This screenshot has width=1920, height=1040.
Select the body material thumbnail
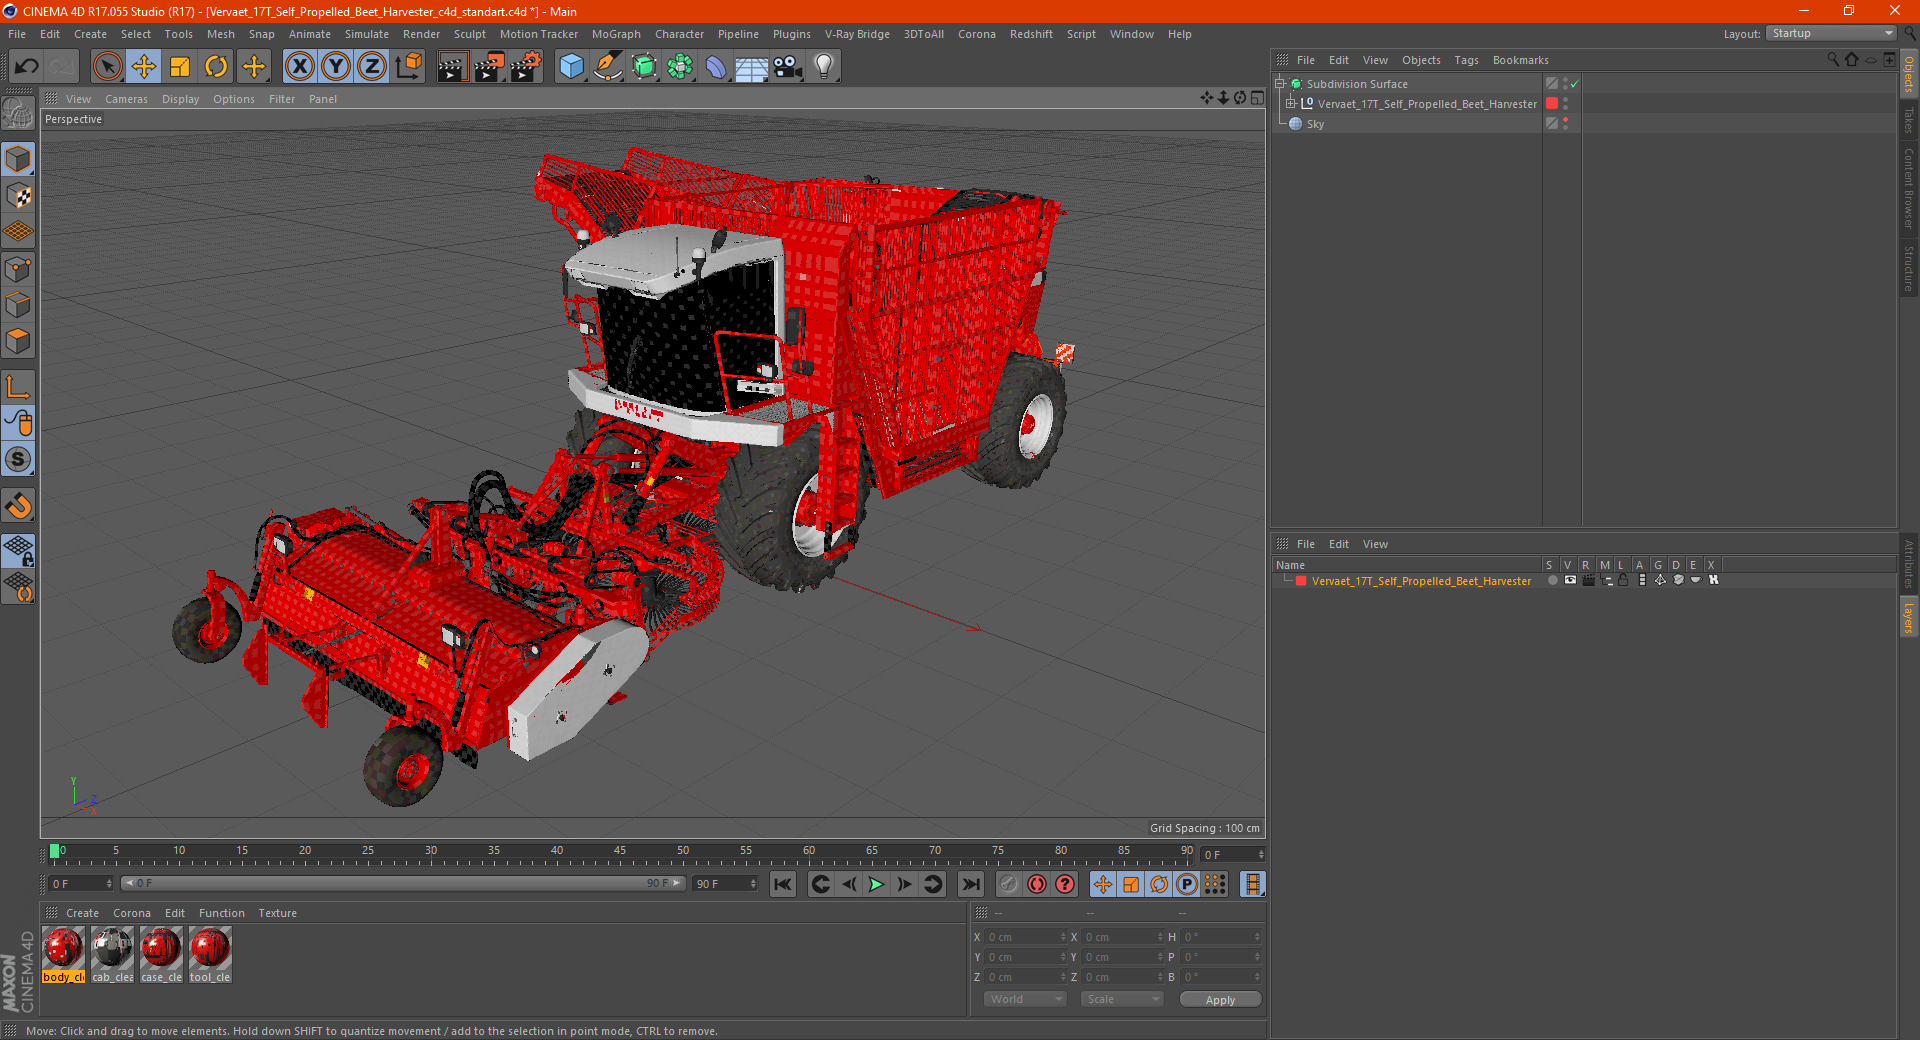click(x=63, y=954)
